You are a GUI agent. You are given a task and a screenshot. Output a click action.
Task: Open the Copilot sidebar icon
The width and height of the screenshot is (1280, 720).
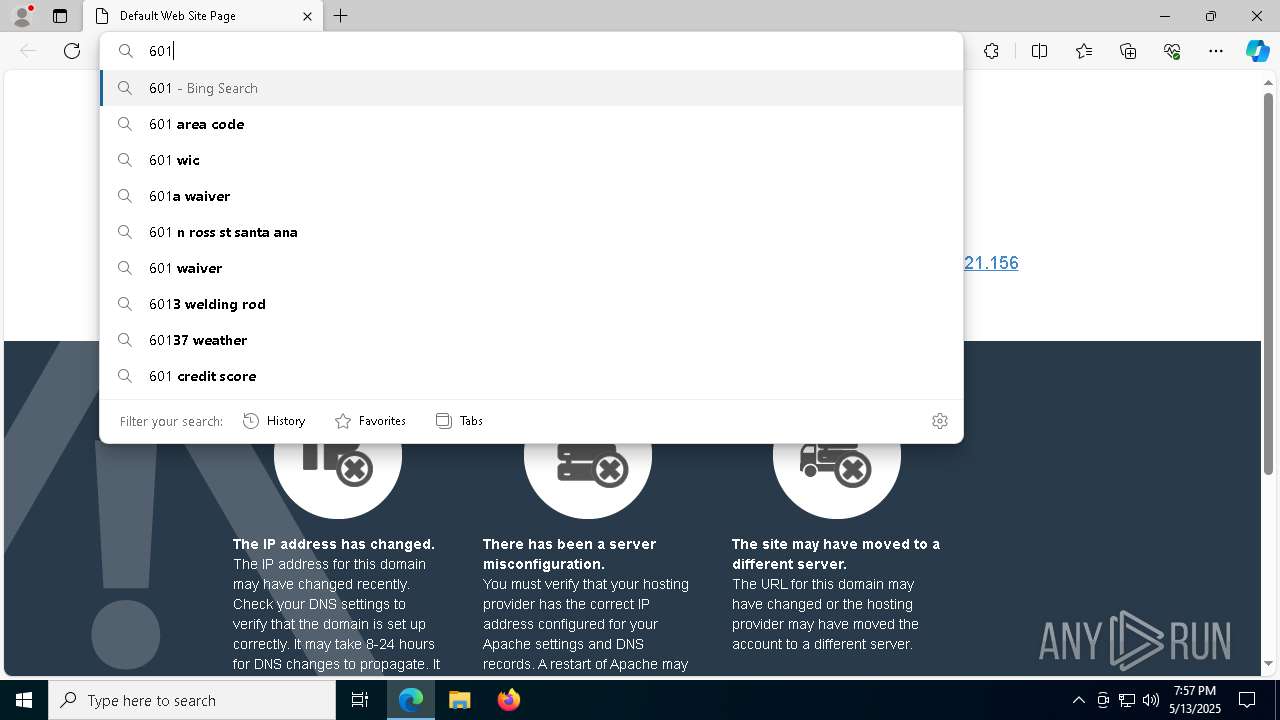click(1257, 51)
